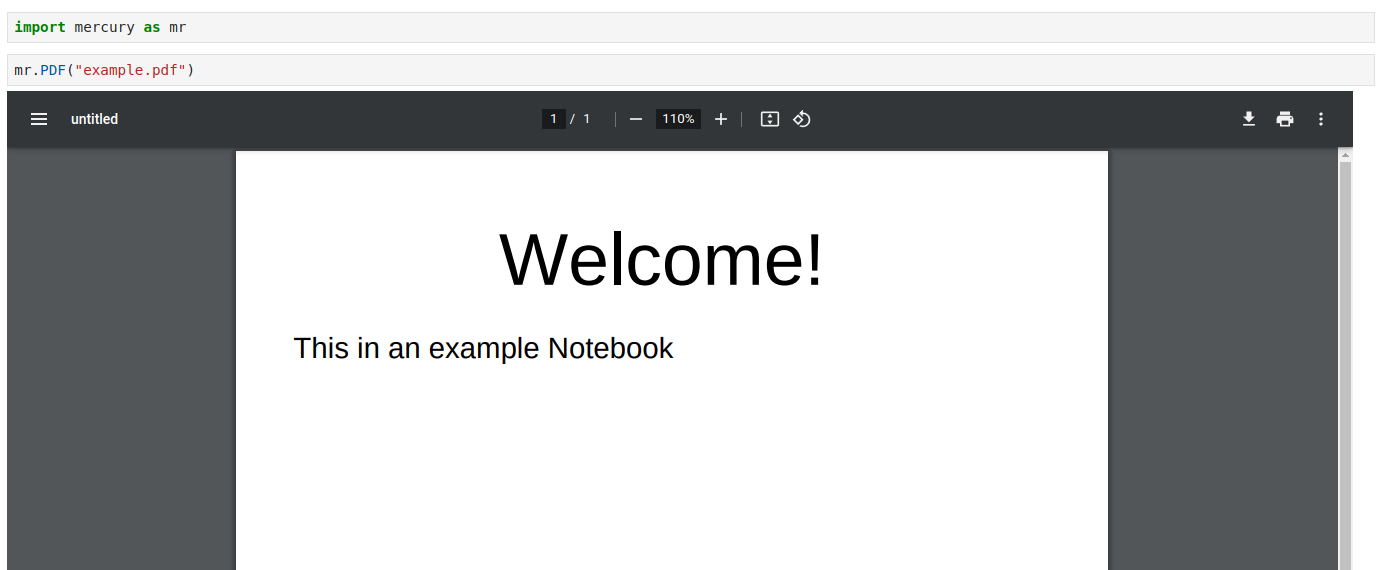Open the PDF viewer sidebar menu

point(39,119)
